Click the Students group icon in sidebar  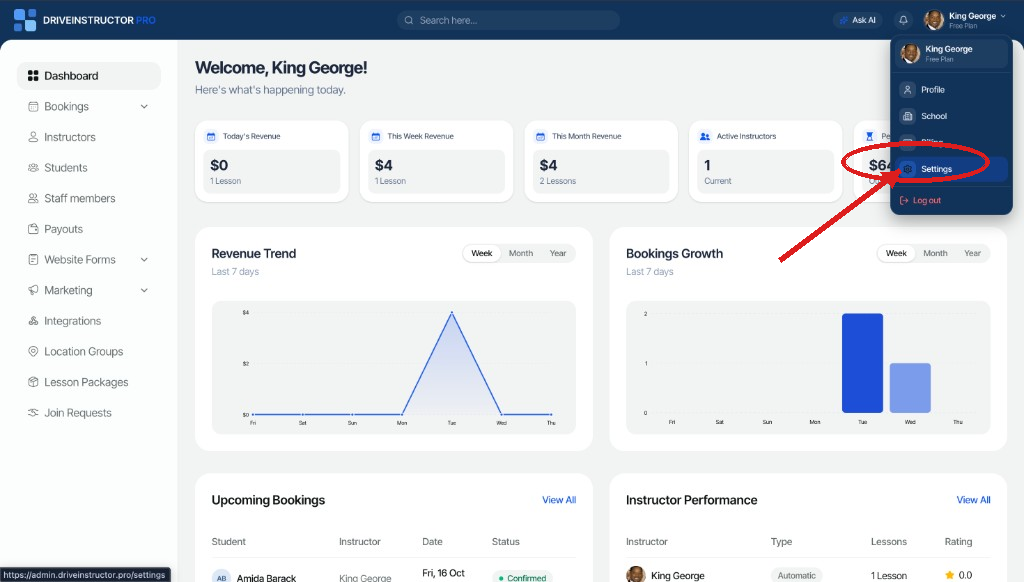[33, 168]
